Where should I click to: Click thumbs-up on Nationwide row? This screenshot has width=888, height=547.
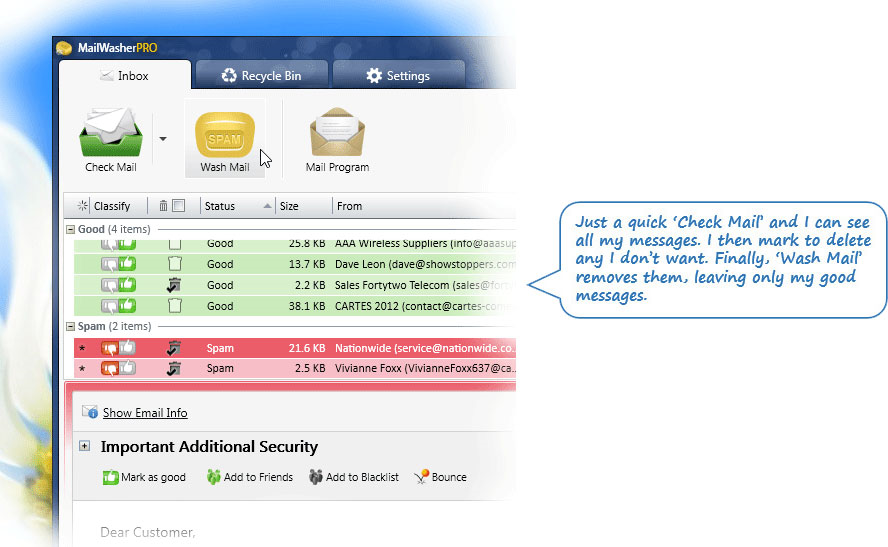tap(127, 347)
